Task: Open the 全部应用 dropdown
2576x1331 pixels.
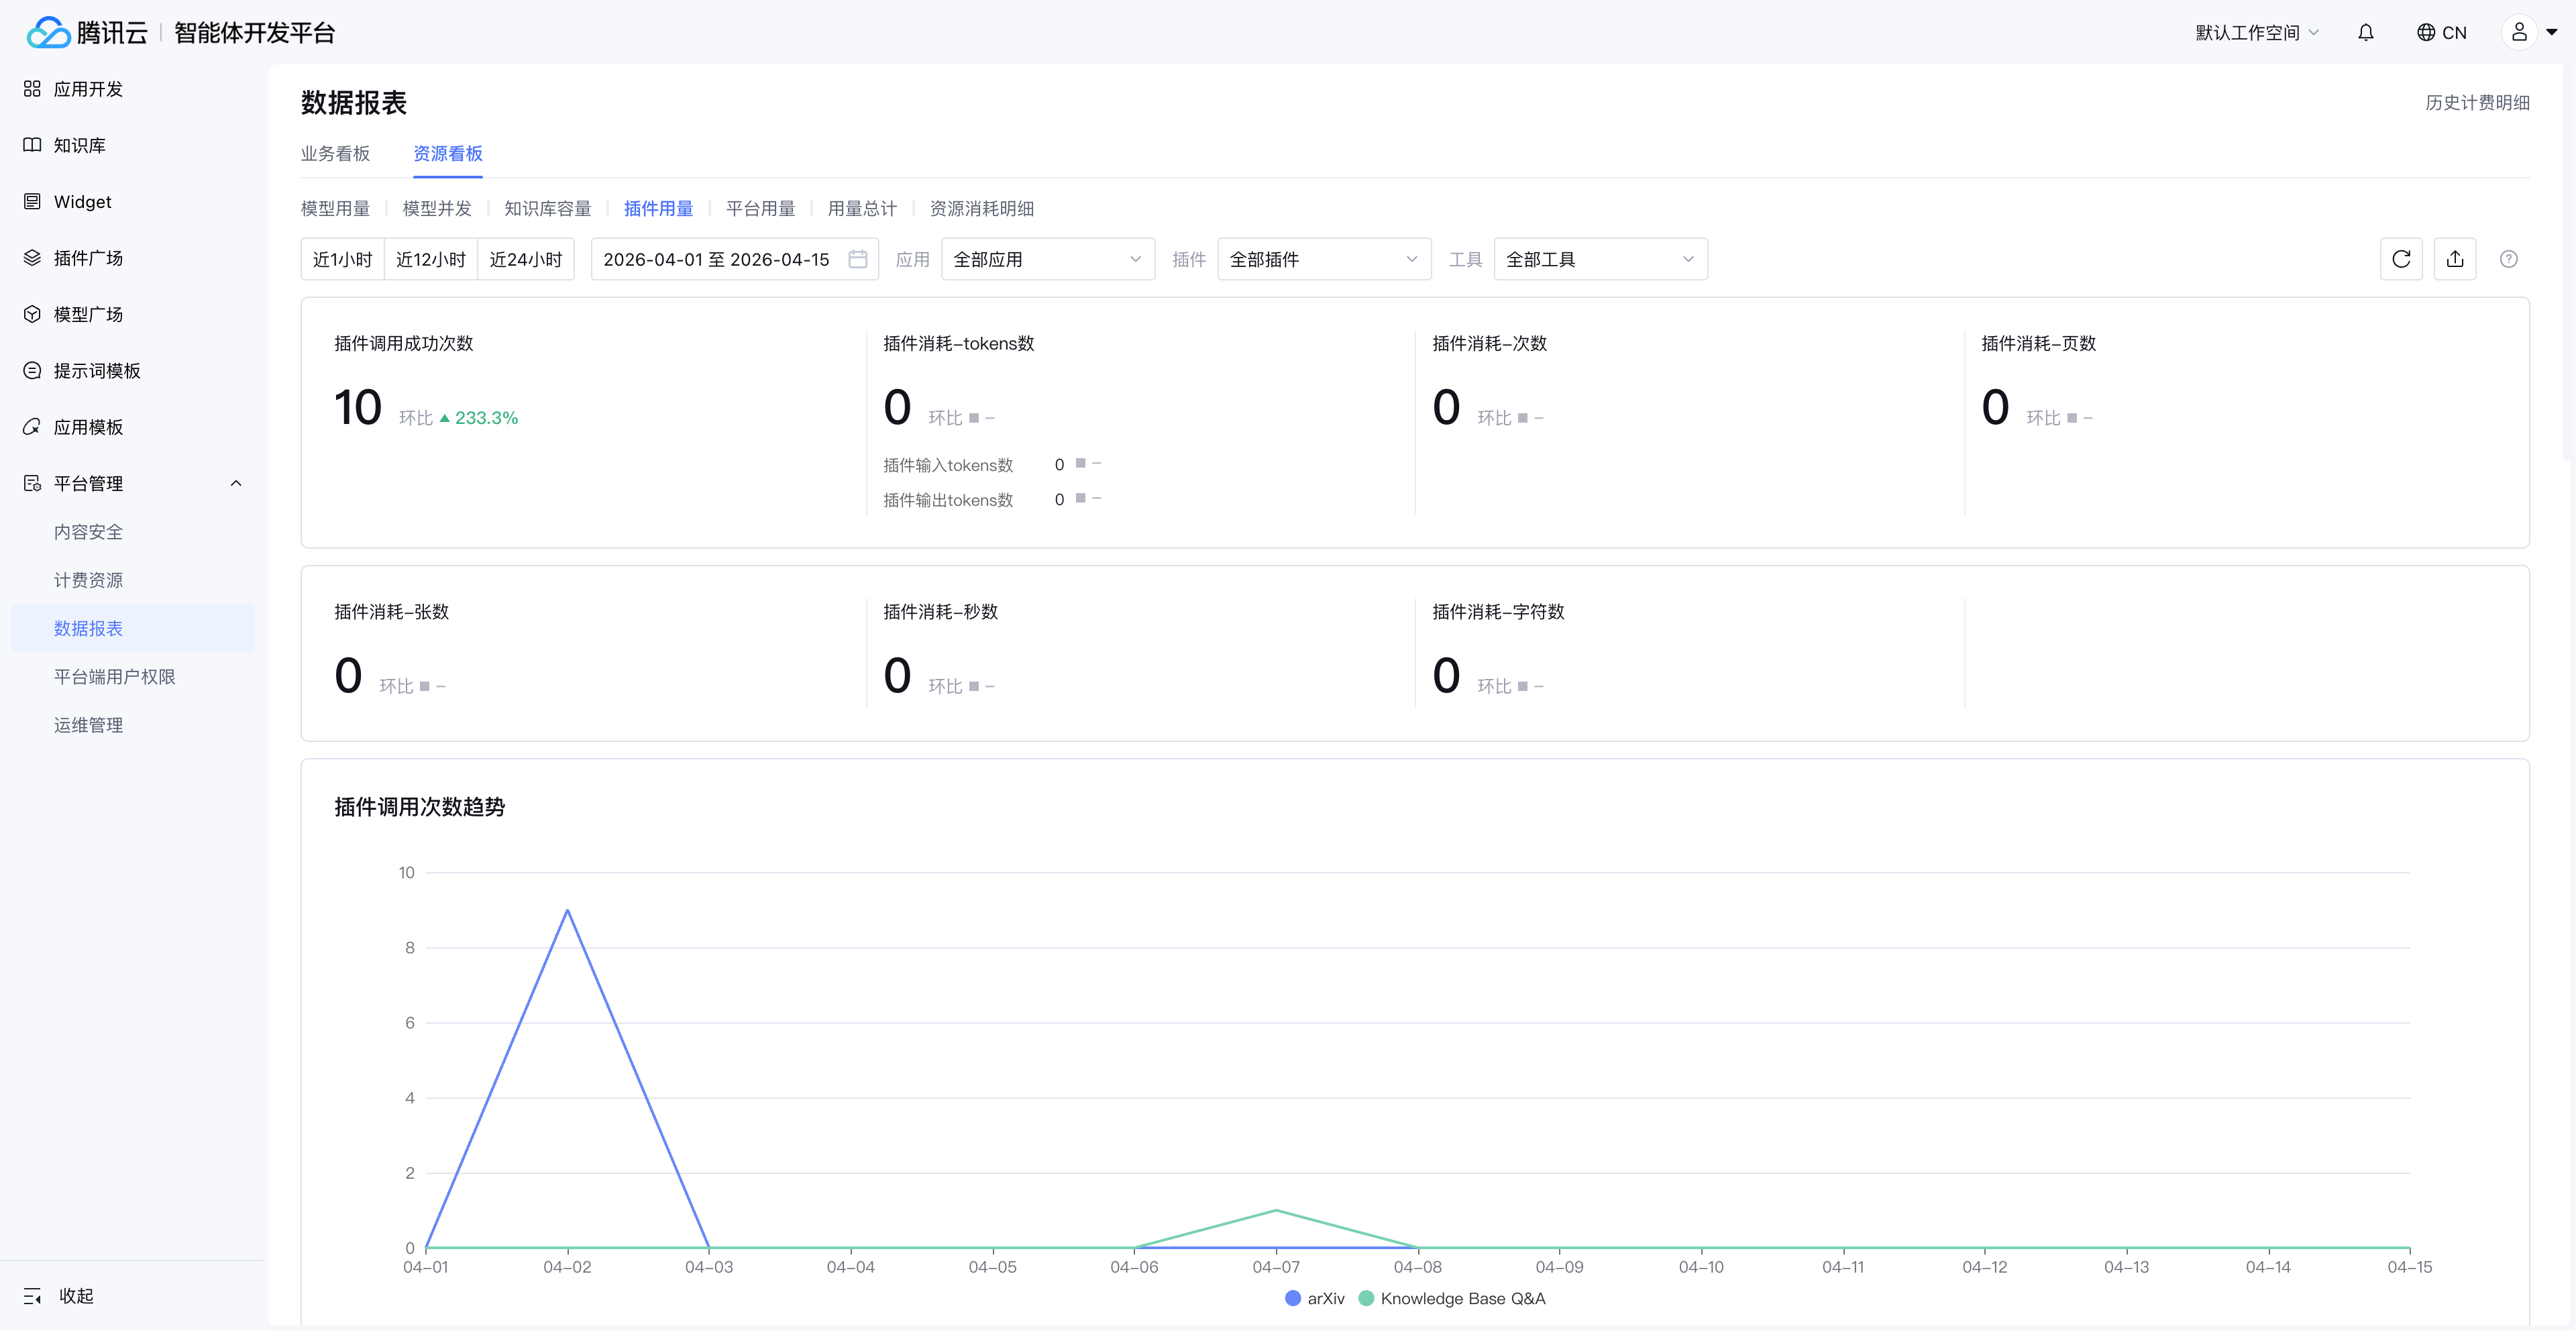Action: point(1047,259)
